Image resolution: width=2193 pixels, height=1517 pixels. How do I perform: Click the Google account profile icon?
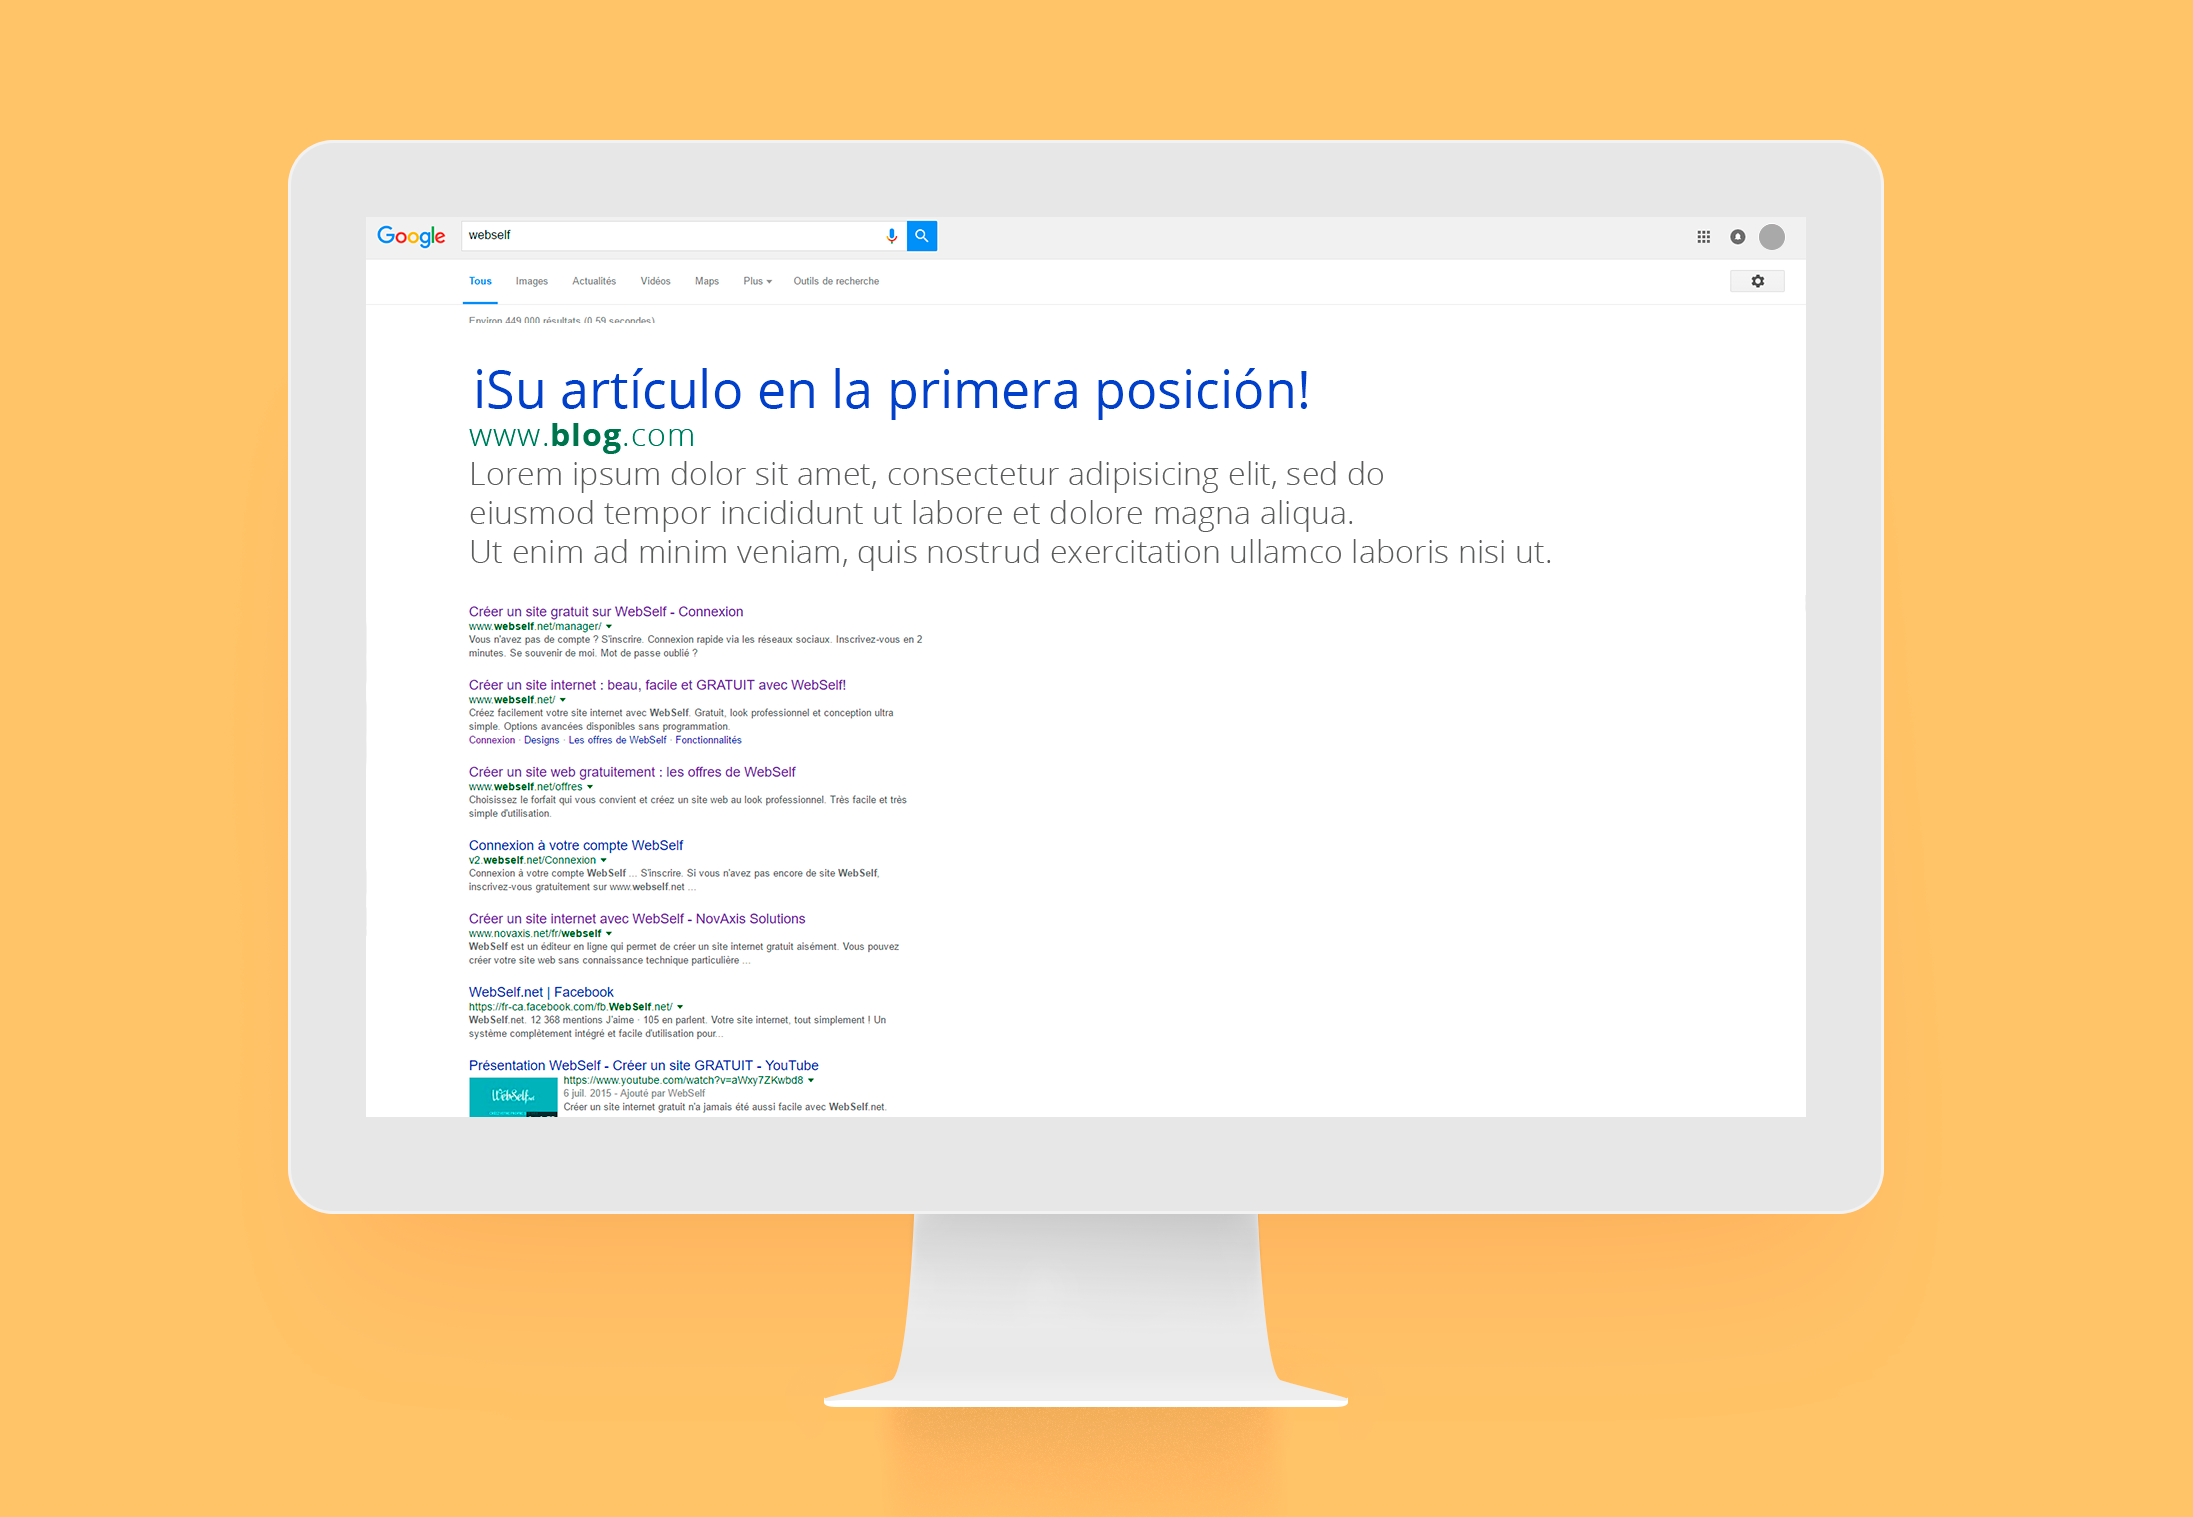(x=1771, y=237)
